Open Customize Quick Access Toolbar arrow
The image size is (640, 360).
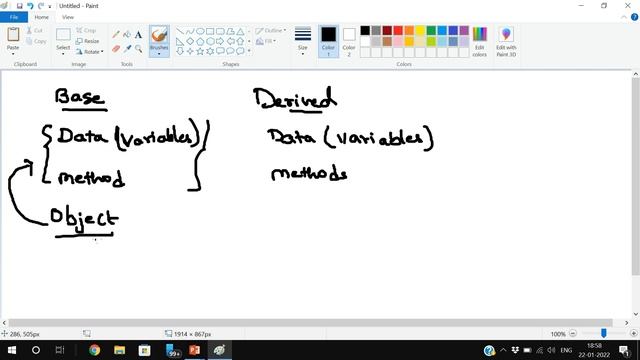[50, 7]
